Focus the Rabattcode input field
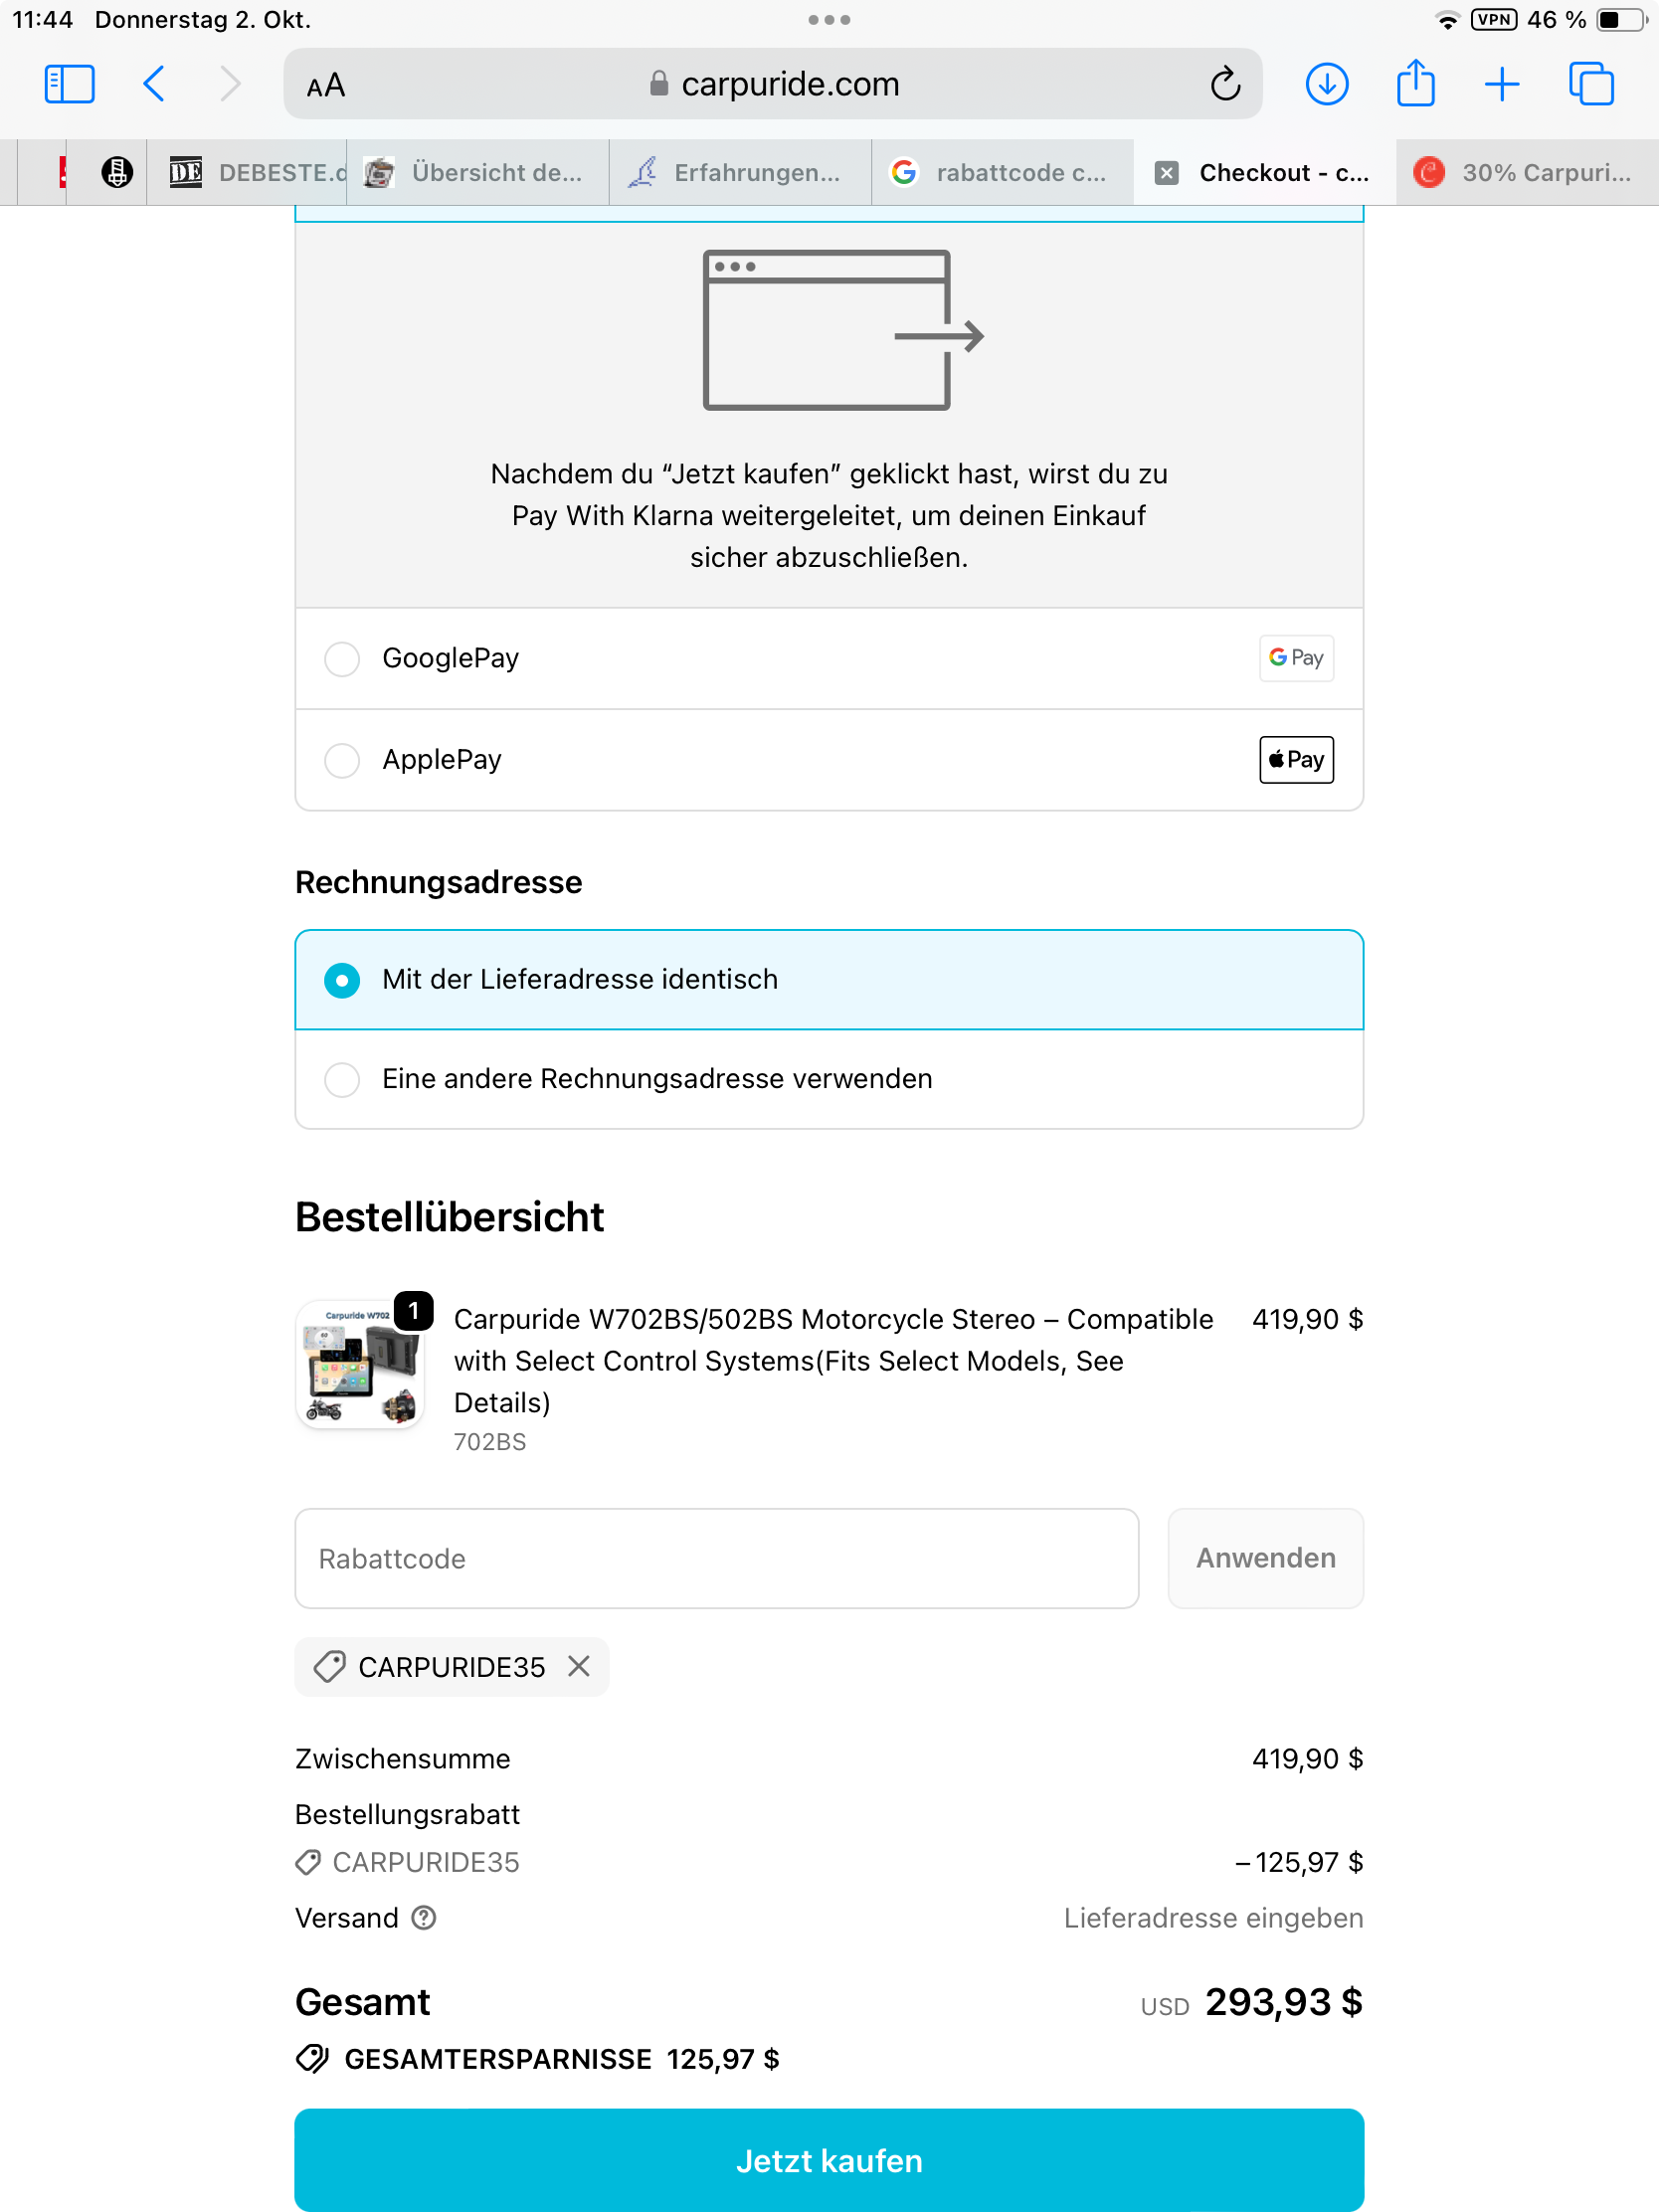1659x2212 pixels. coord(716,1558)
